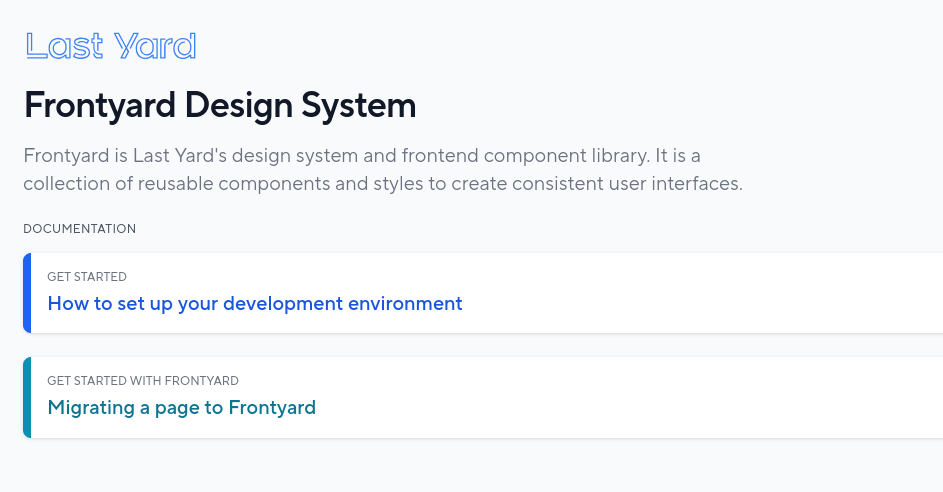Click the DOCUMENTATION section label
The width and height of the screenshot is (943, 492).
tap(80, 229)
